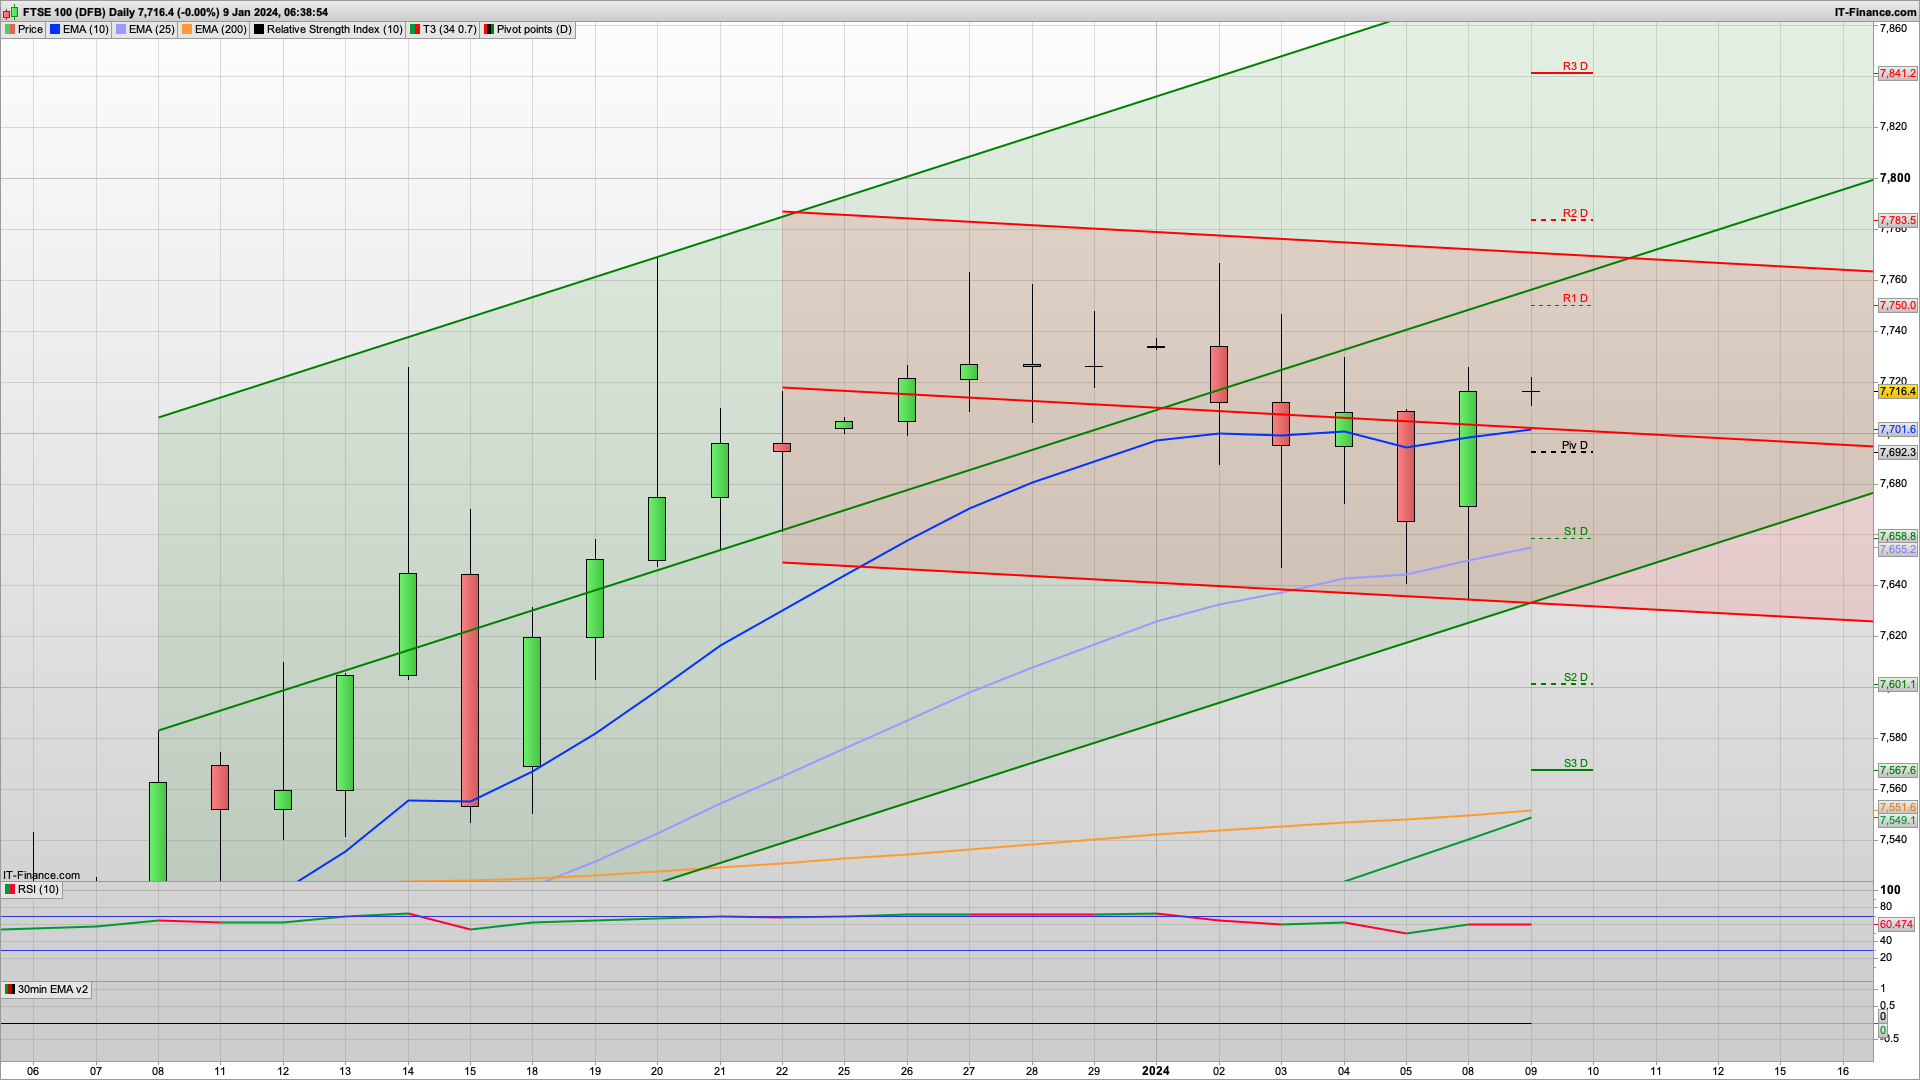Viewport: 1920px width, 1080px height.
Task: Click the R2 D pivot label
Action: pos(1575,213)
